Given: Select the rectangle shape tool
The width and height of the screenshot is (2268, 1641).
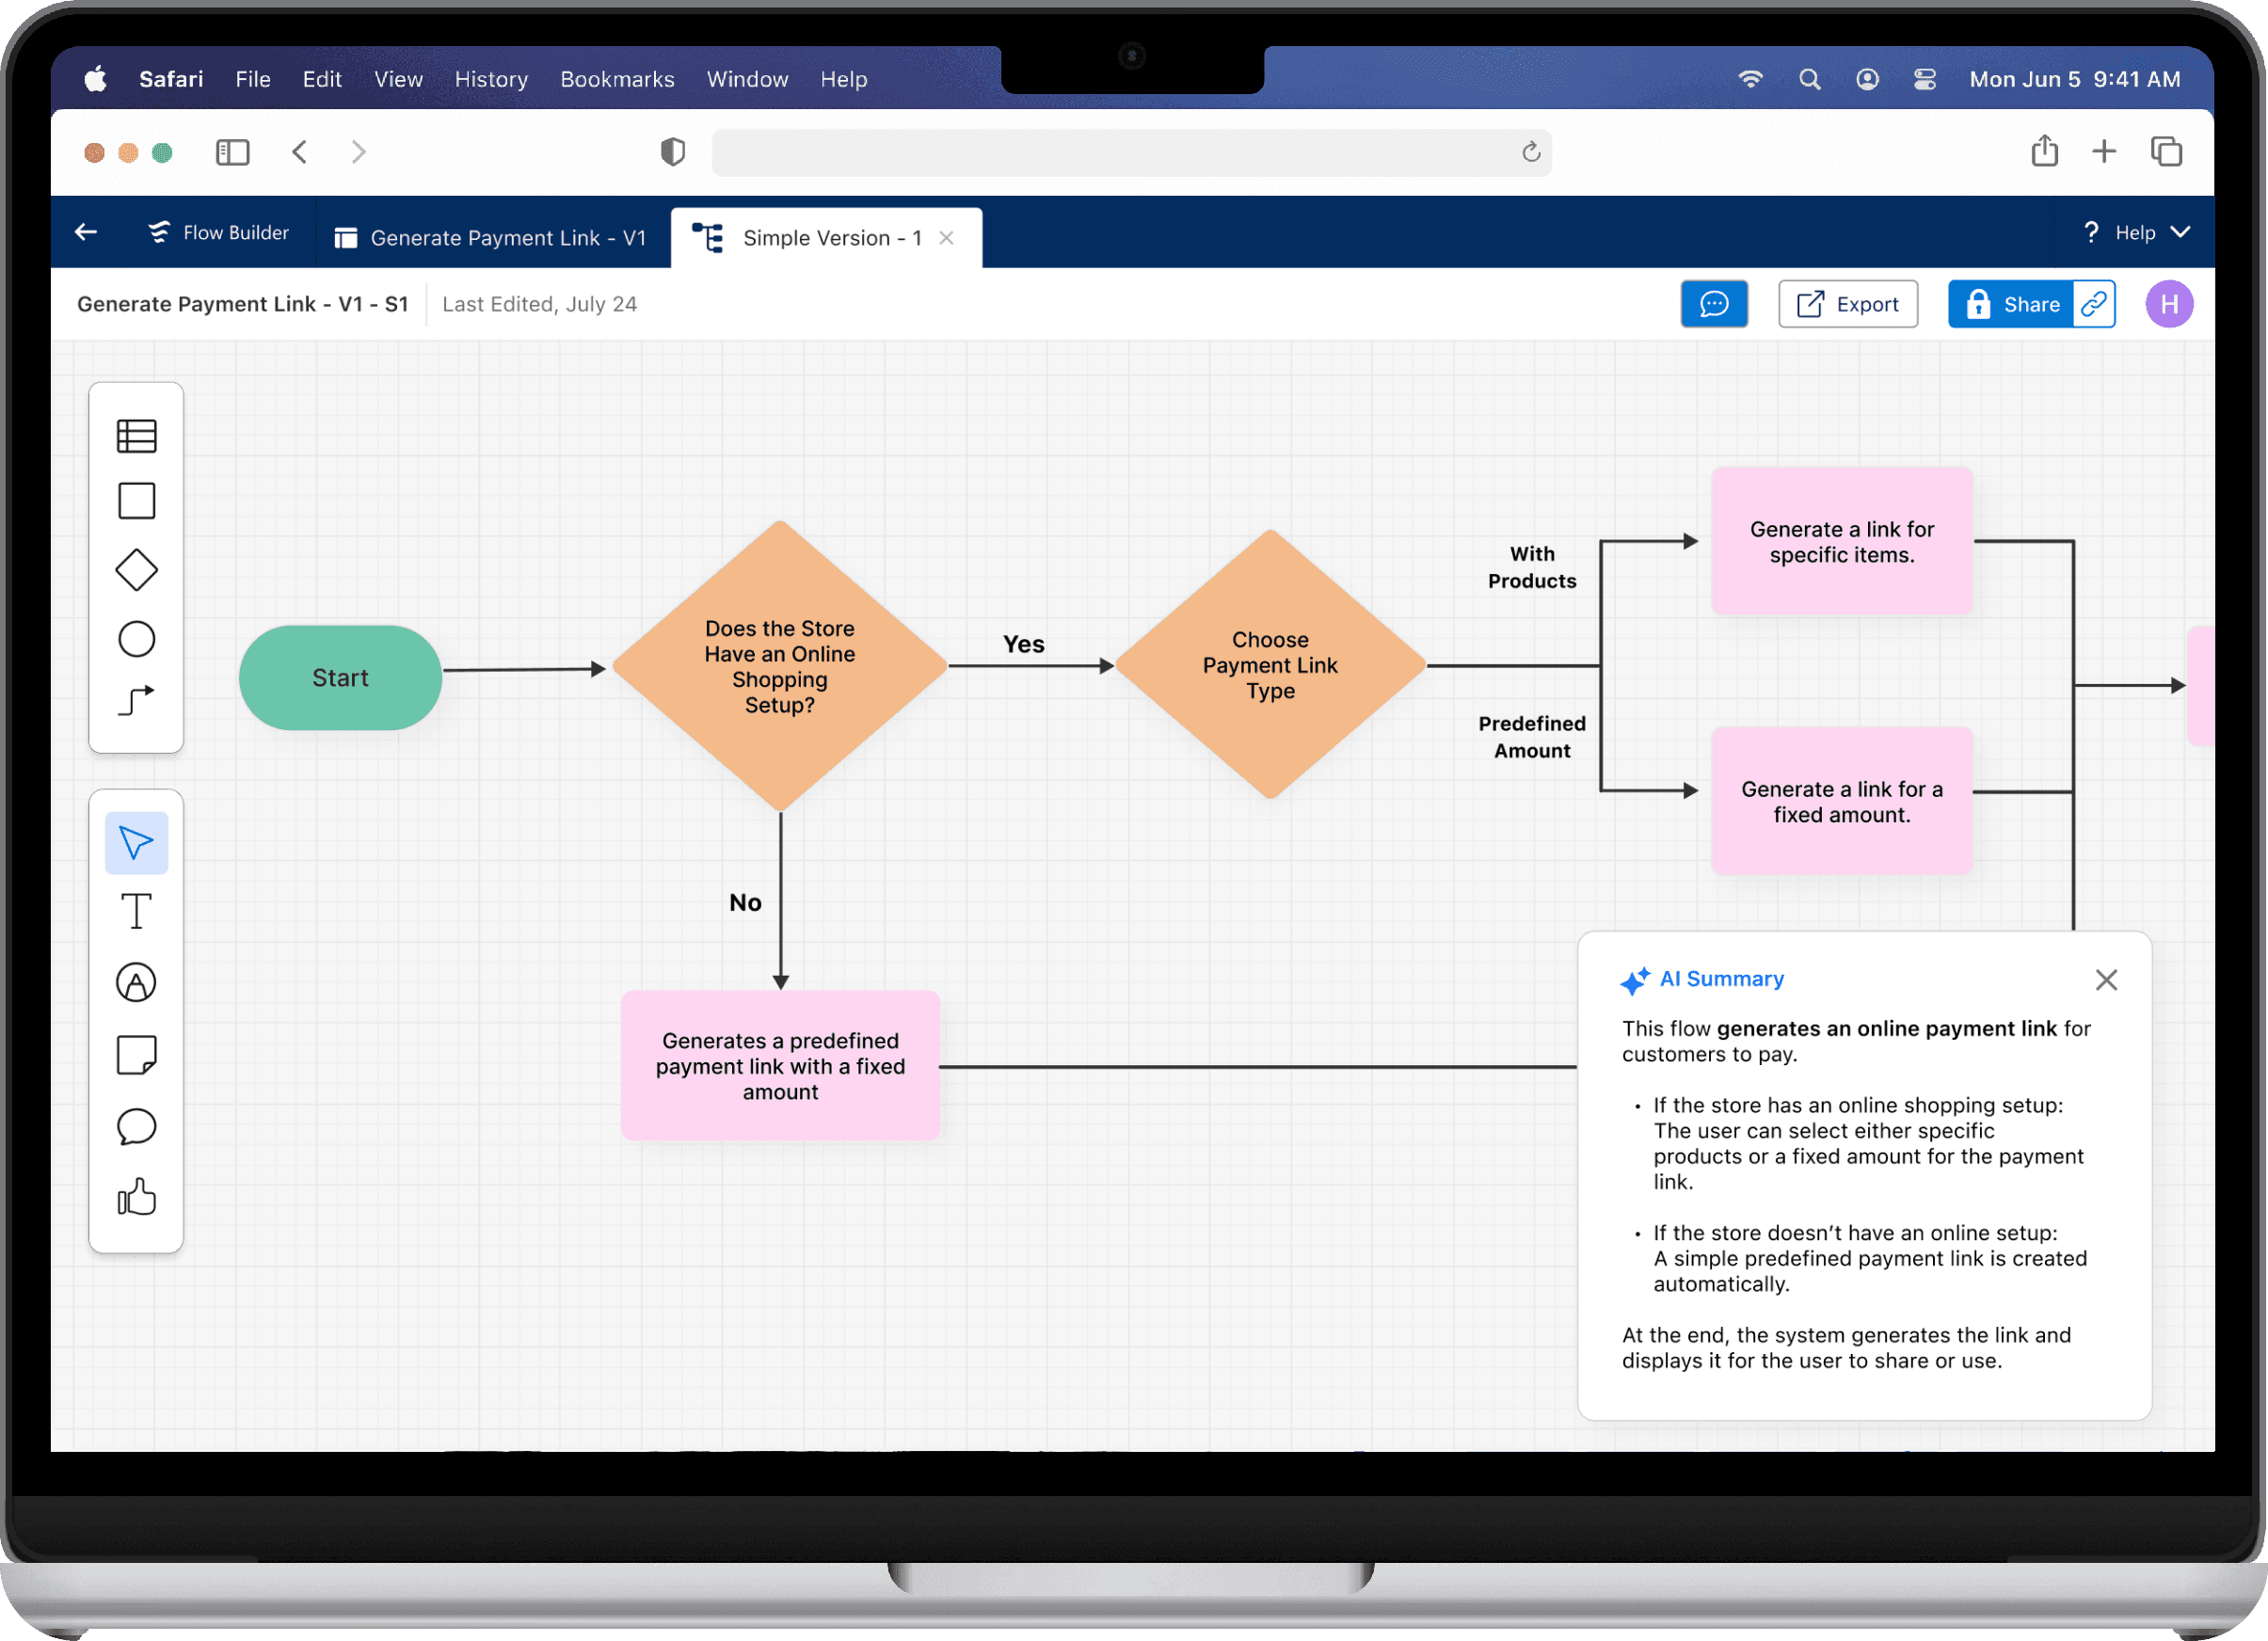Looking at the screenshot, I should 136,501.
